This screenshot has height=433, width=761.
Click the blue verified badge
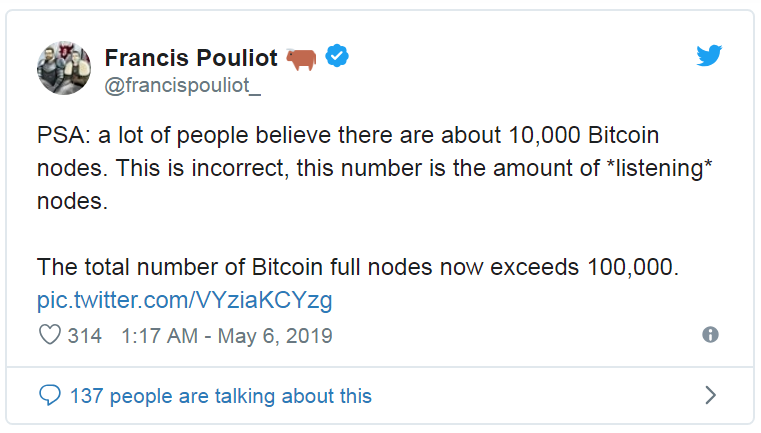(337, 57)
